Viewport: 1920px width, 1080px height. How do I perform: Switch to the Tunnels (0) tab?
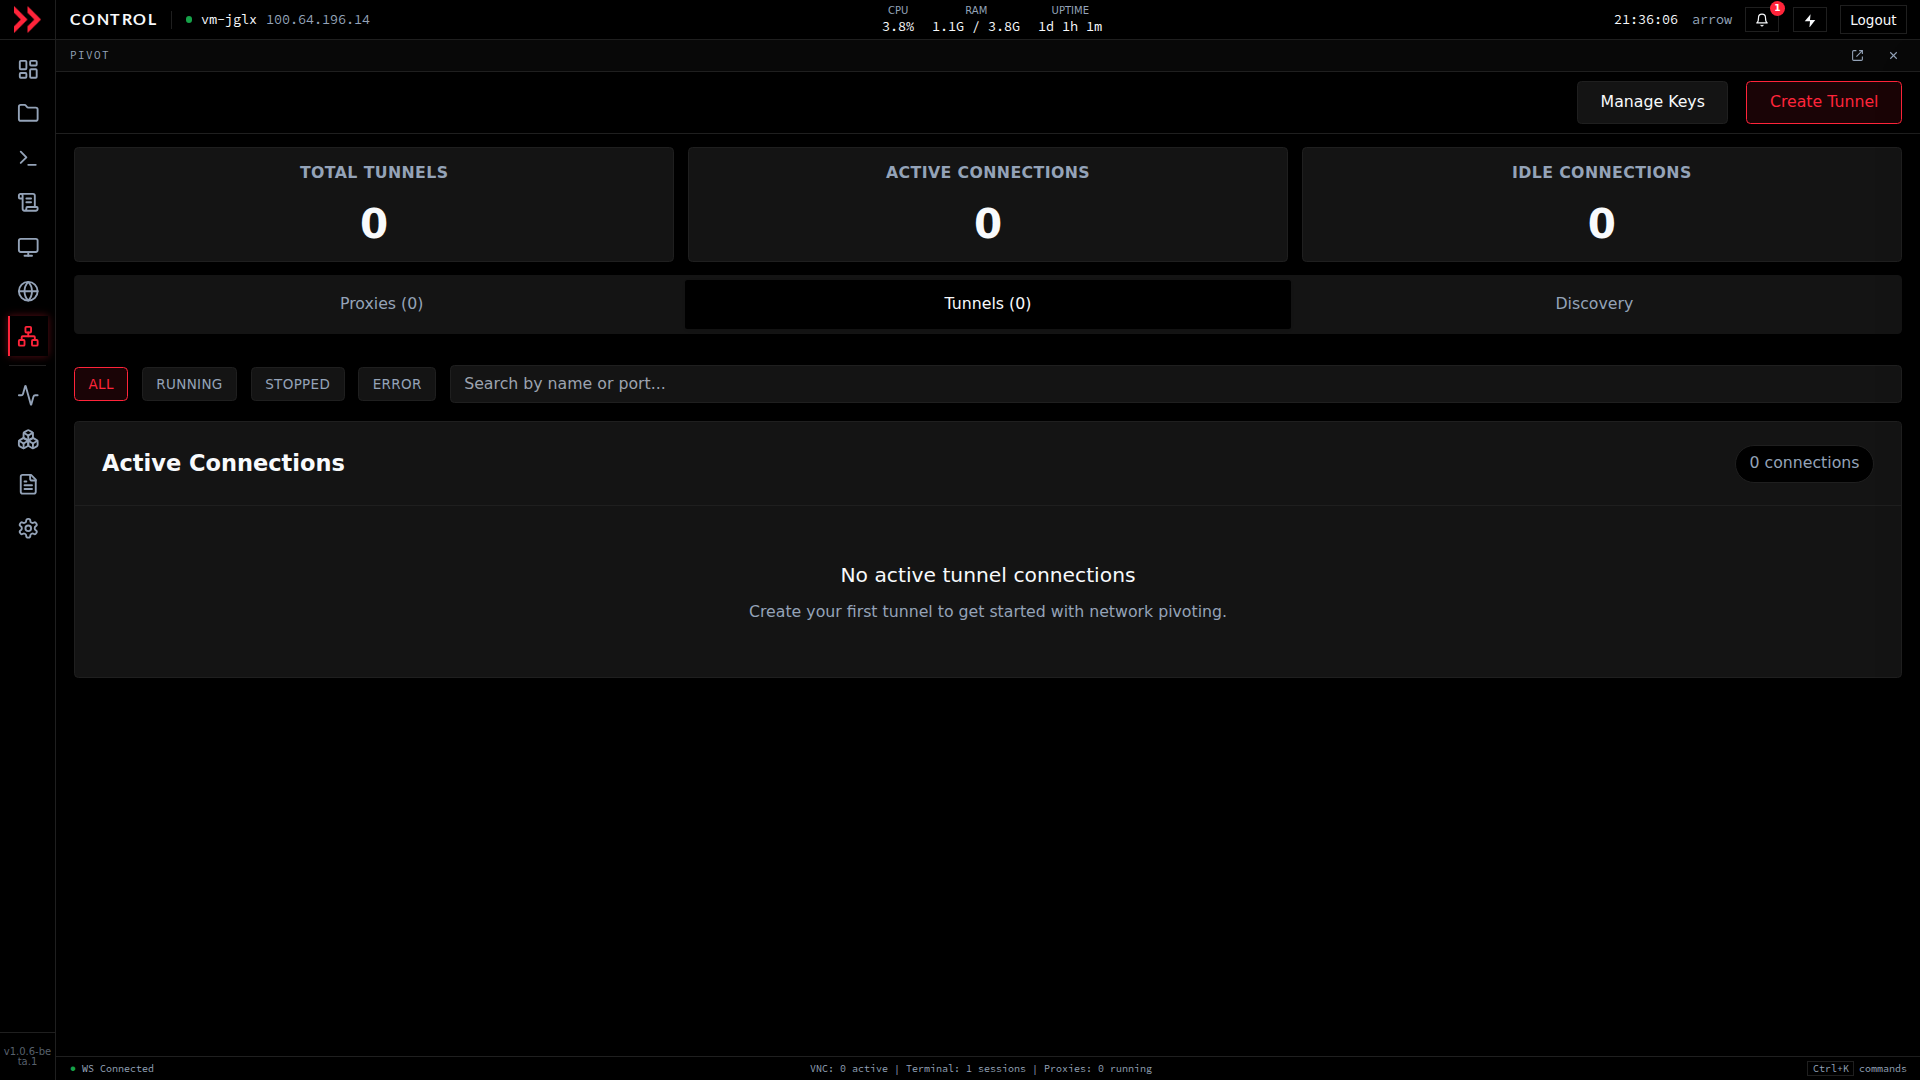987,304
